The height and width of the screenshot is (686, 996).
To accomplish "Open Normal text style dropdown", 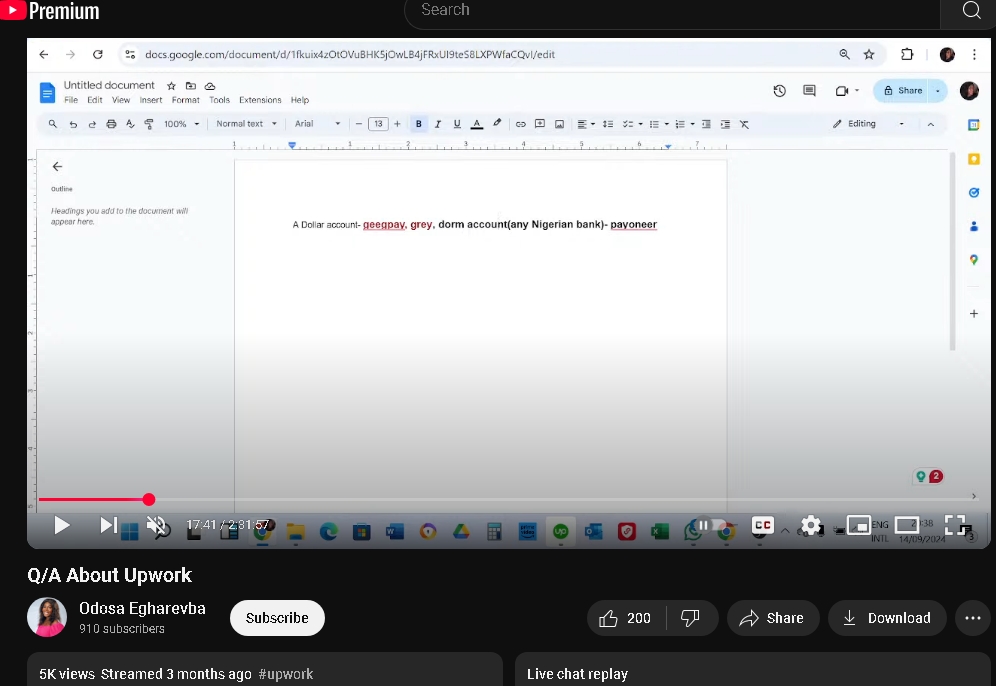I will (x=246, y=124).
